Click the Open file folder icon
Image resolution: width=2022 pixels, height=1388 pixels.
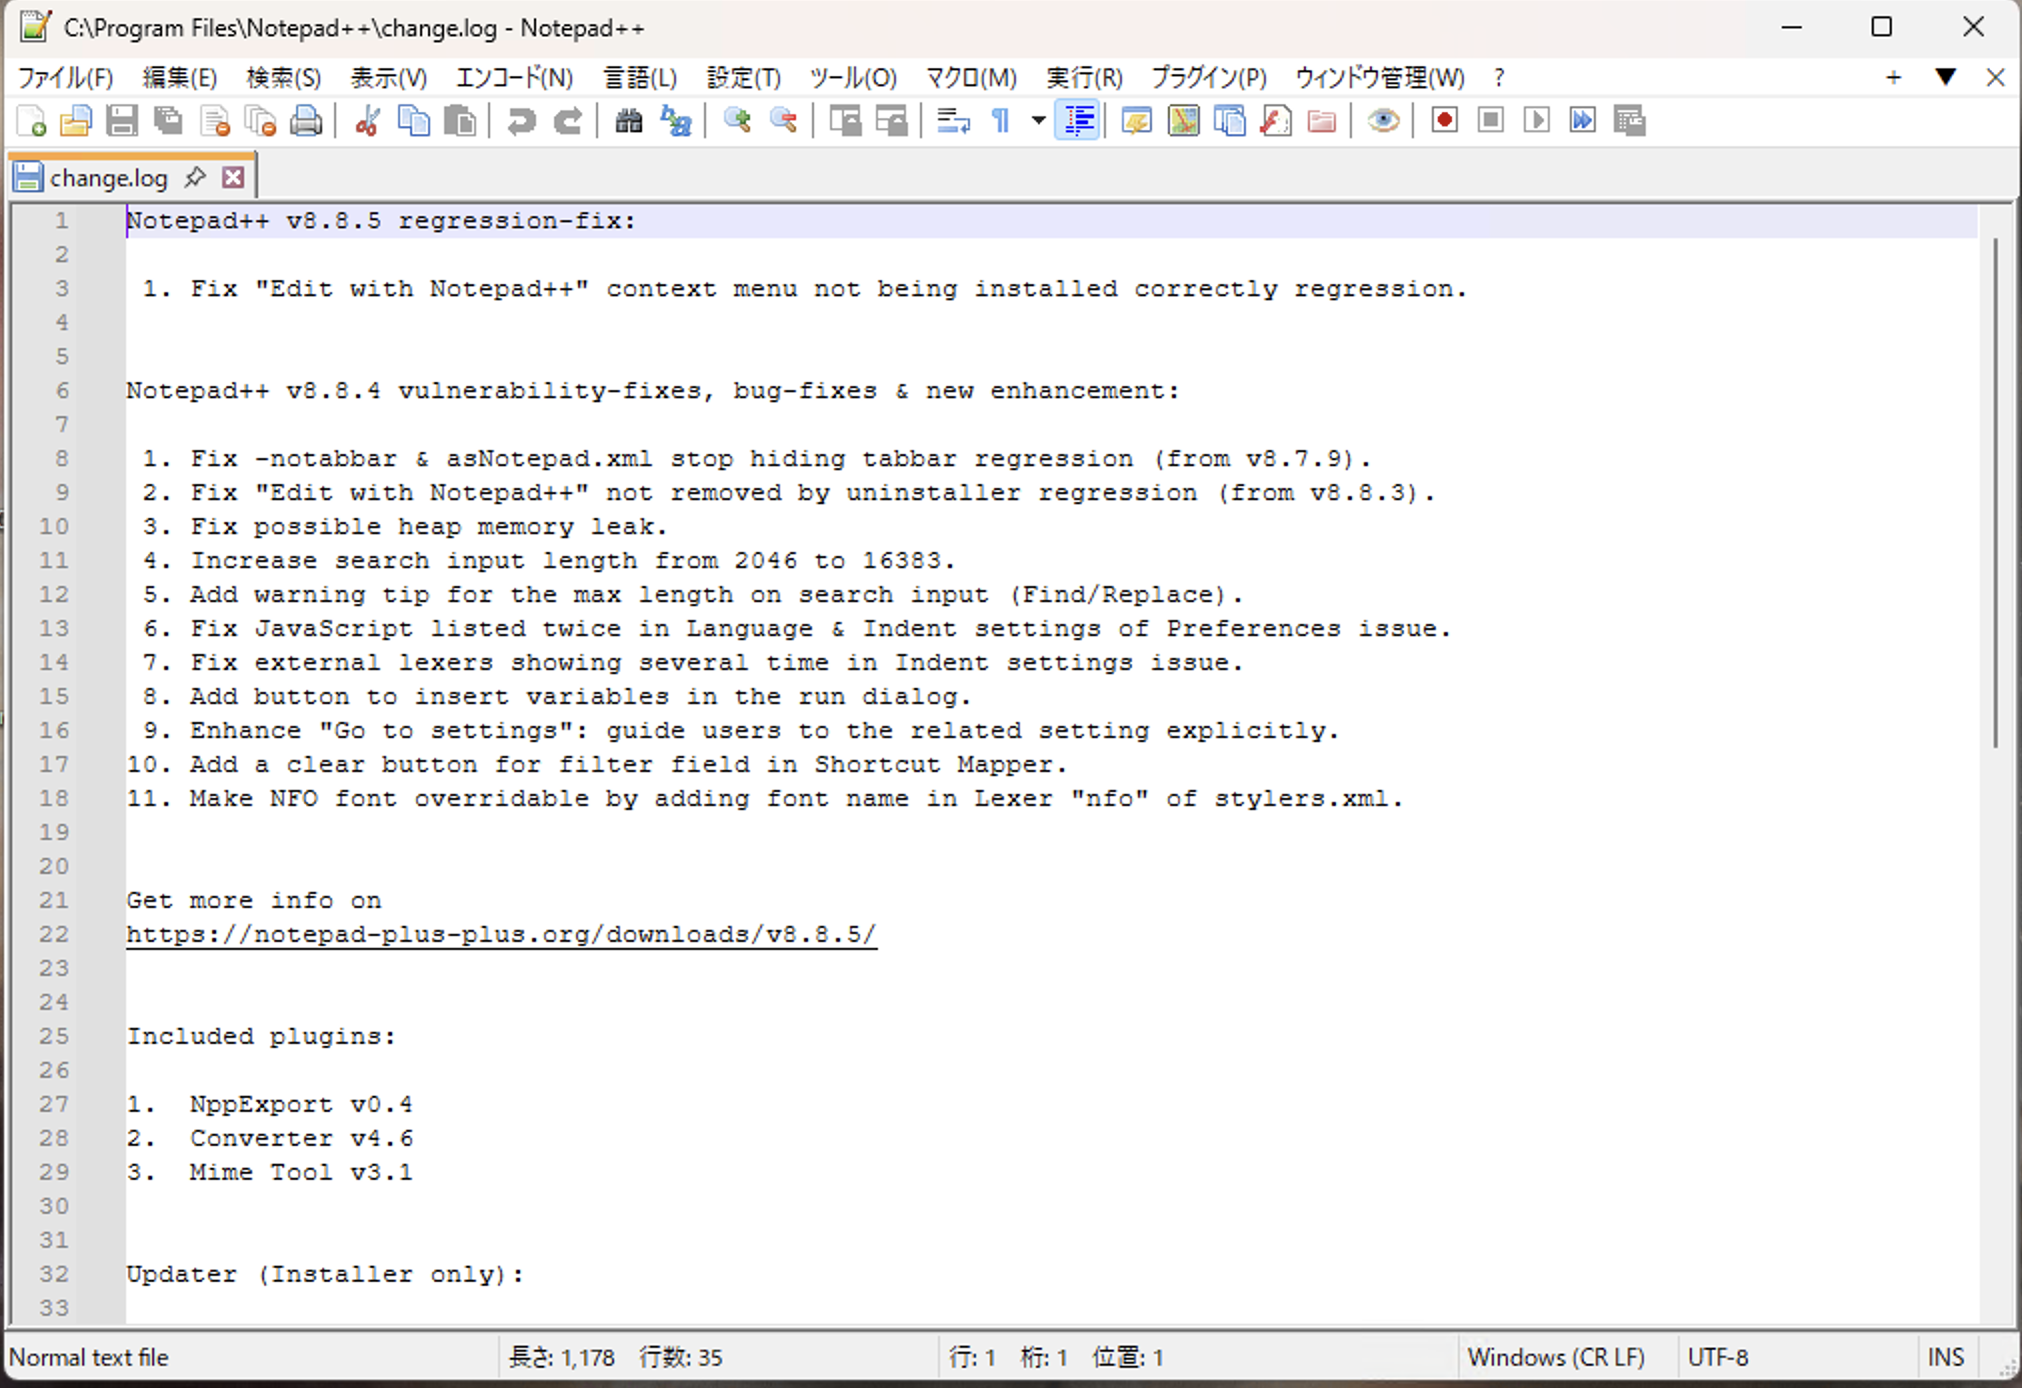click(76, 121)
